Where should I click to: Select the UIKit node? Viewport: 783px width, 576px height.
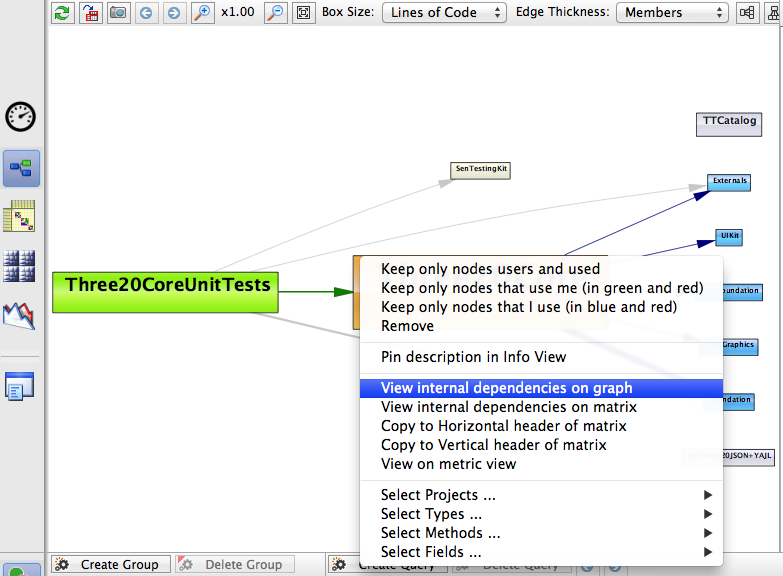(x=729, y=237)
